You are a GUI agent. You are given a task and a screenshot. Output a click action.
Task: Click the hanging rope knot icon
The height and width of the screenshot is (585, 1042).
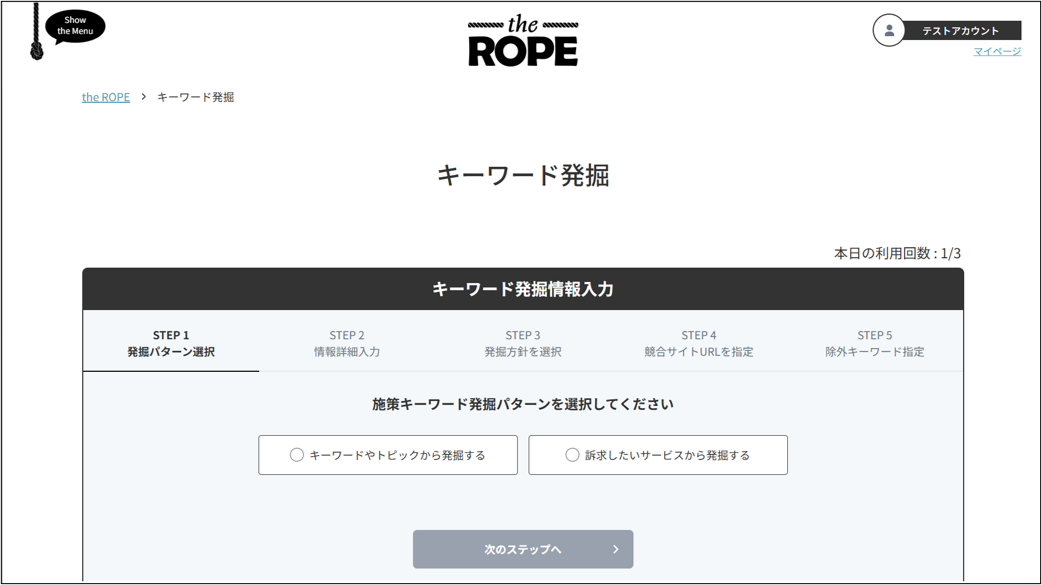point(37,46)
